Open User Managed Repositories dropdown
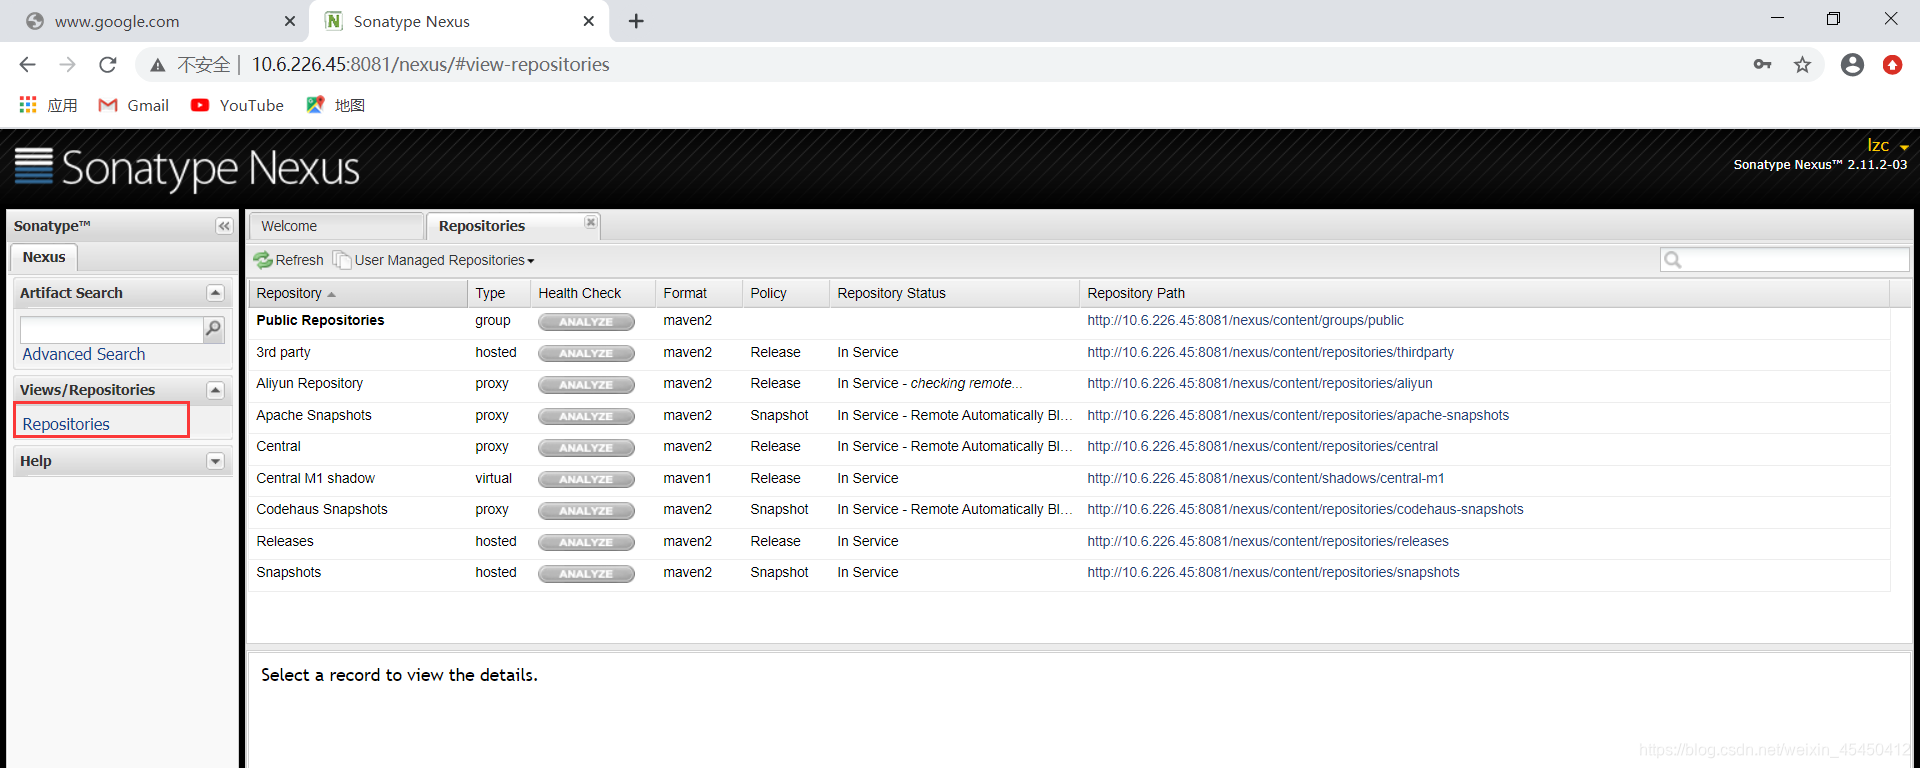 point(434,260)
